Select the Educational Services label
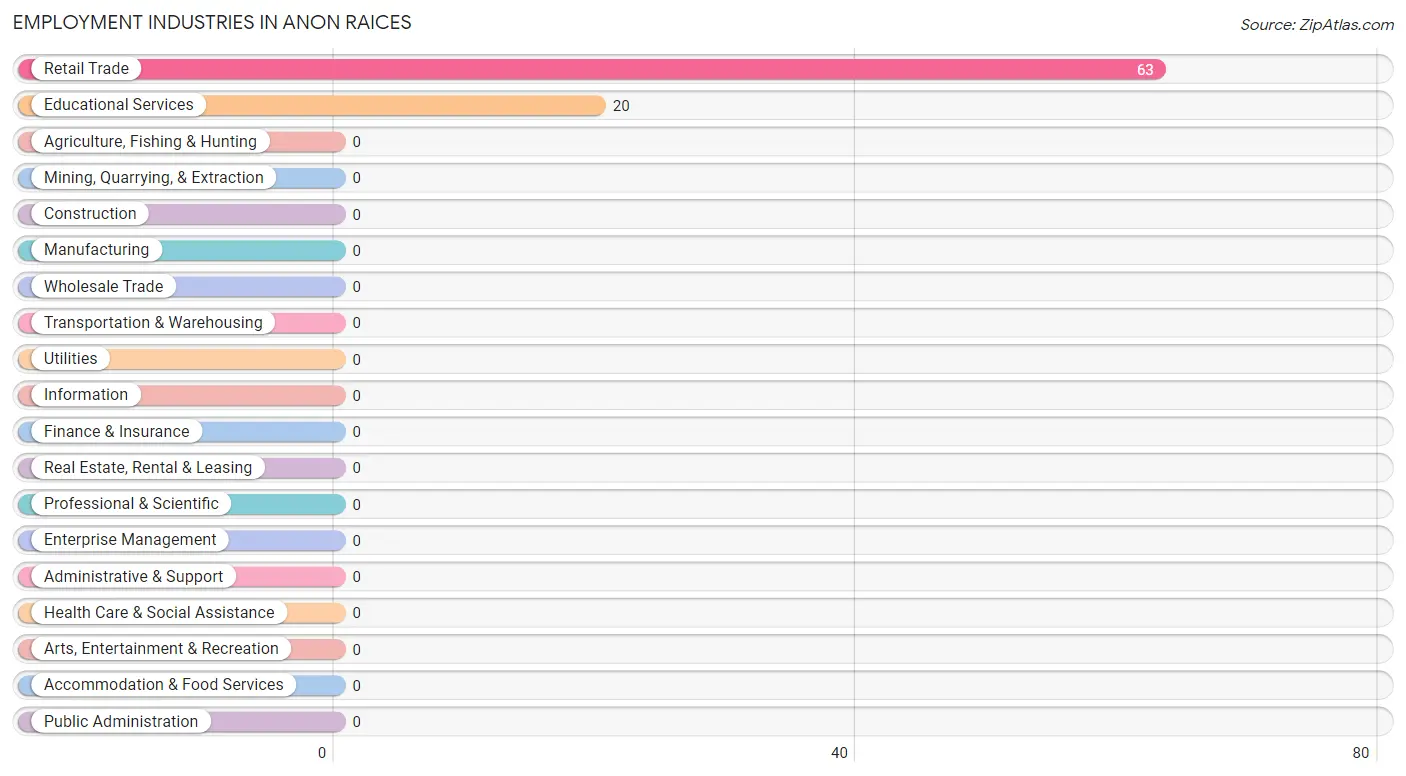The height and width of the screenshot is (776, 1406). 118,105
